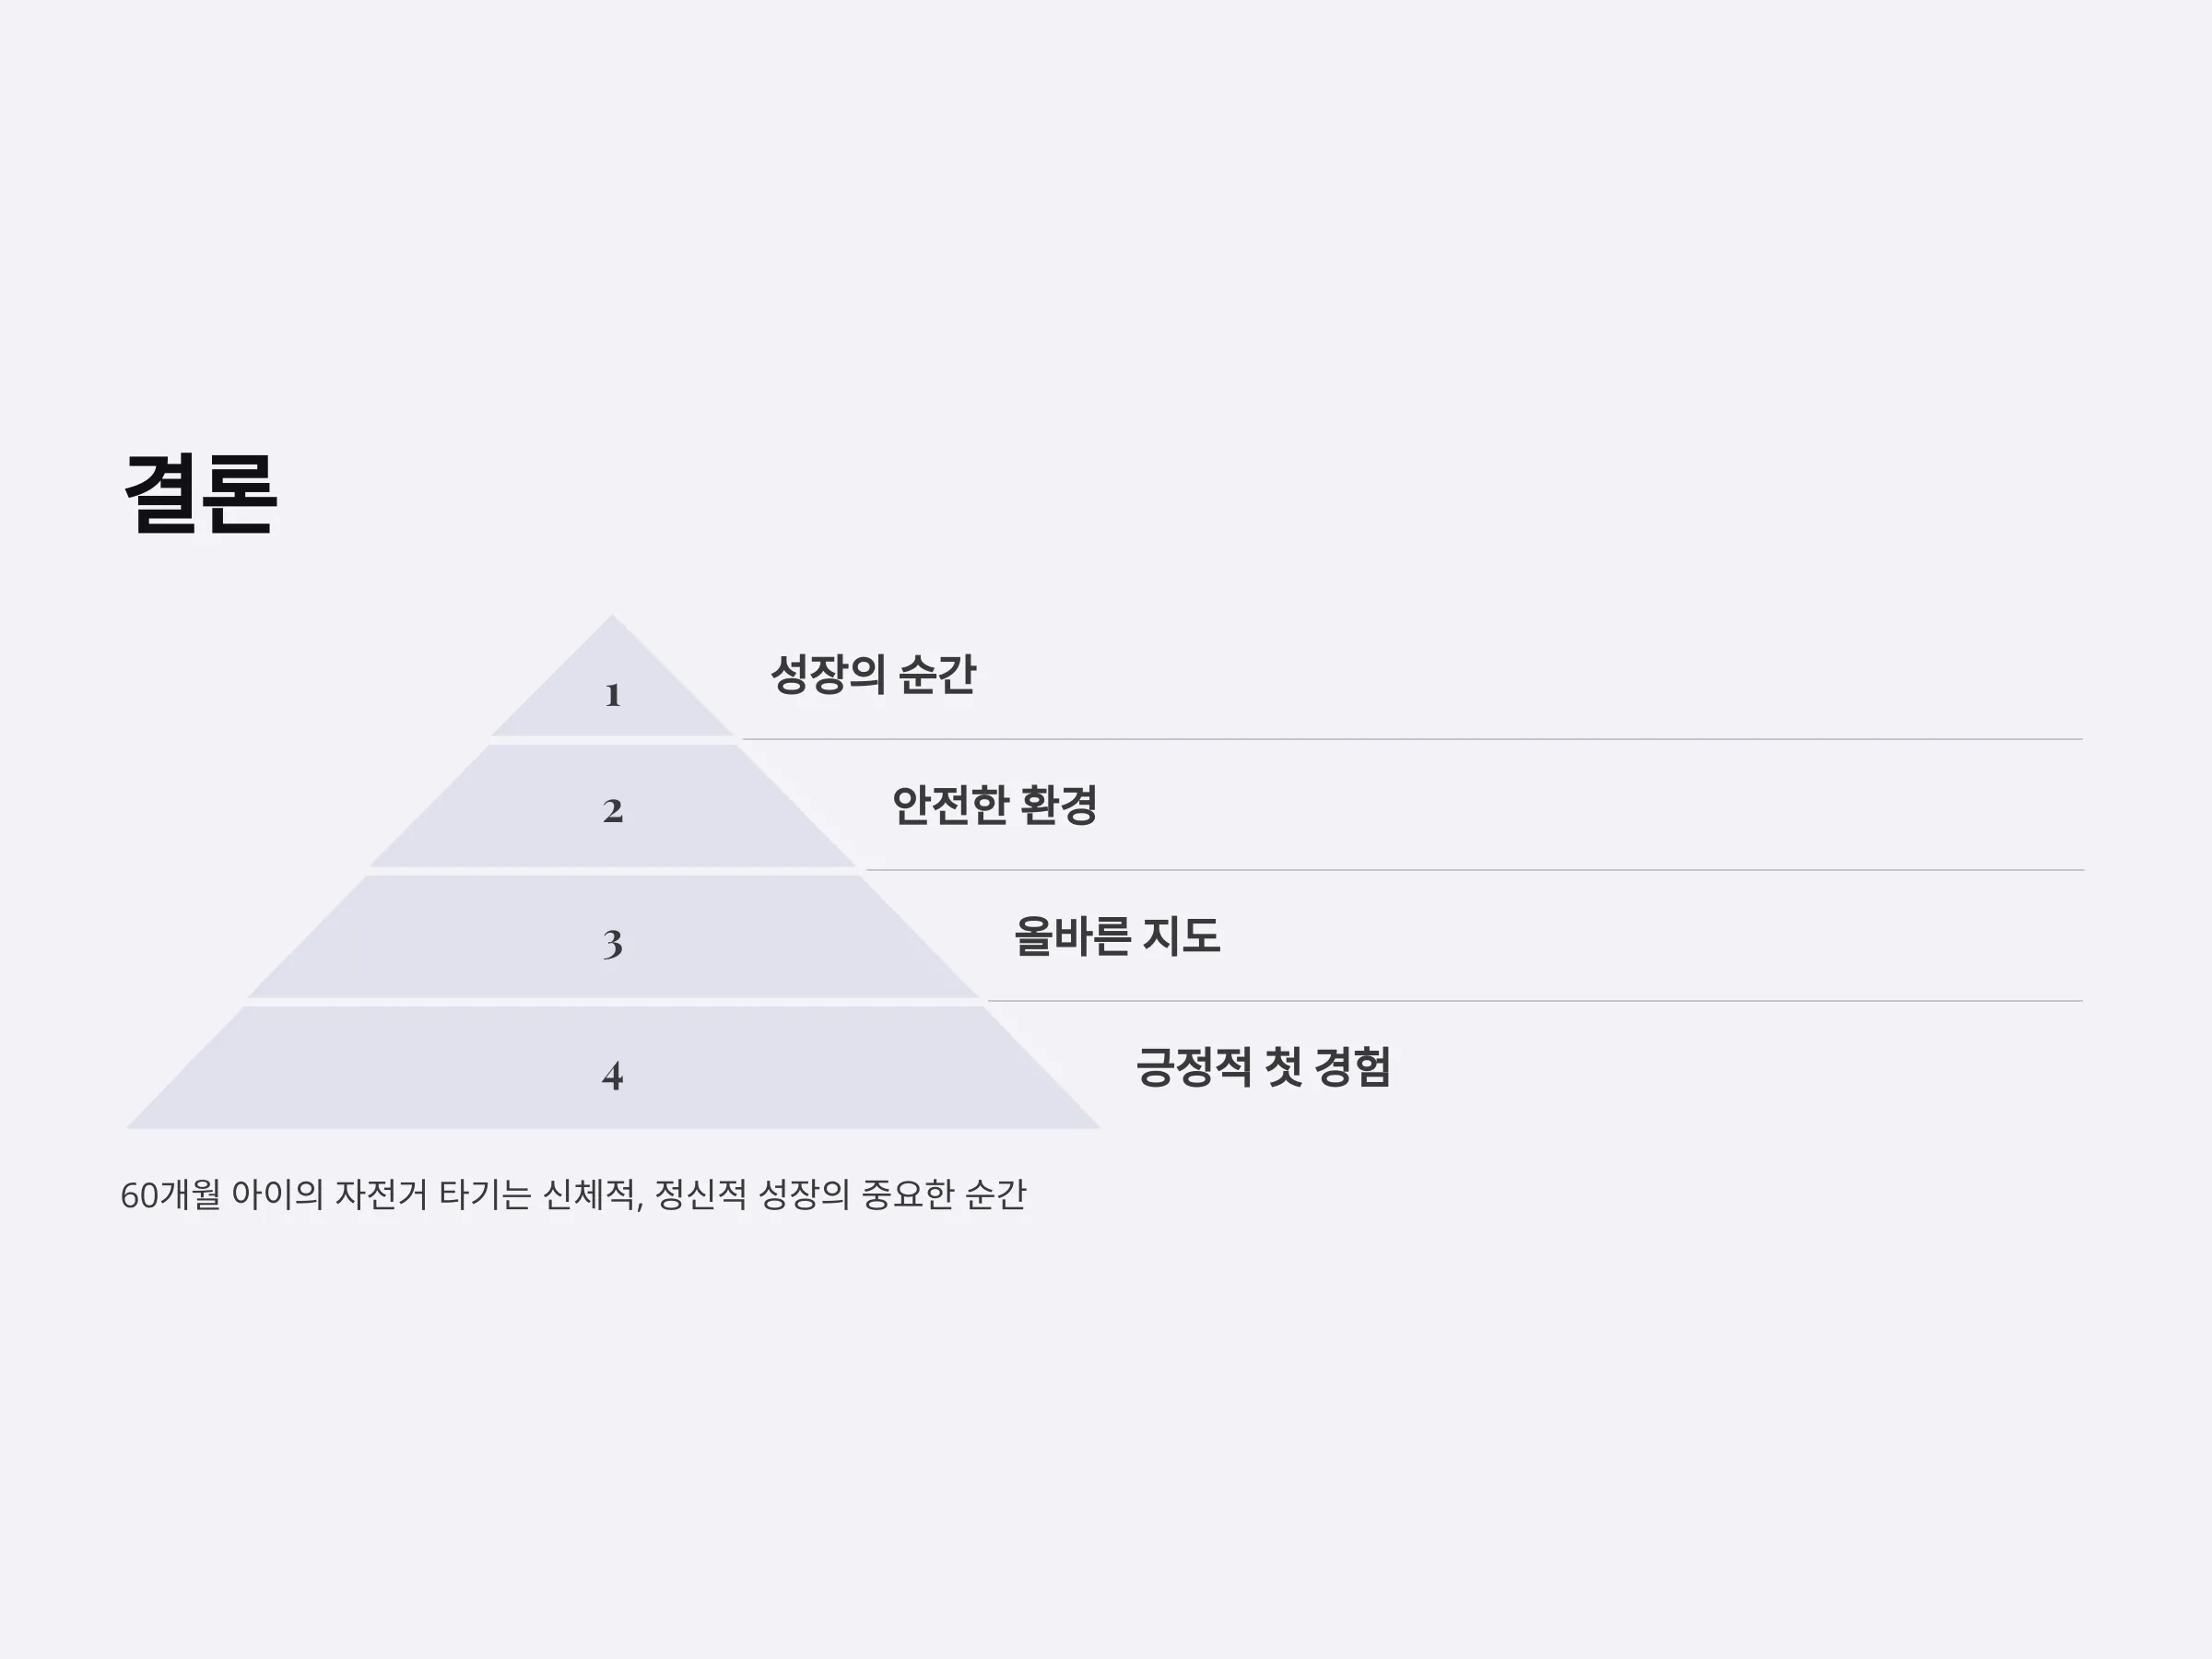Click 정신적 in the bottom caption
Screen dimensions: 2212x1659
pos(700,1195)
